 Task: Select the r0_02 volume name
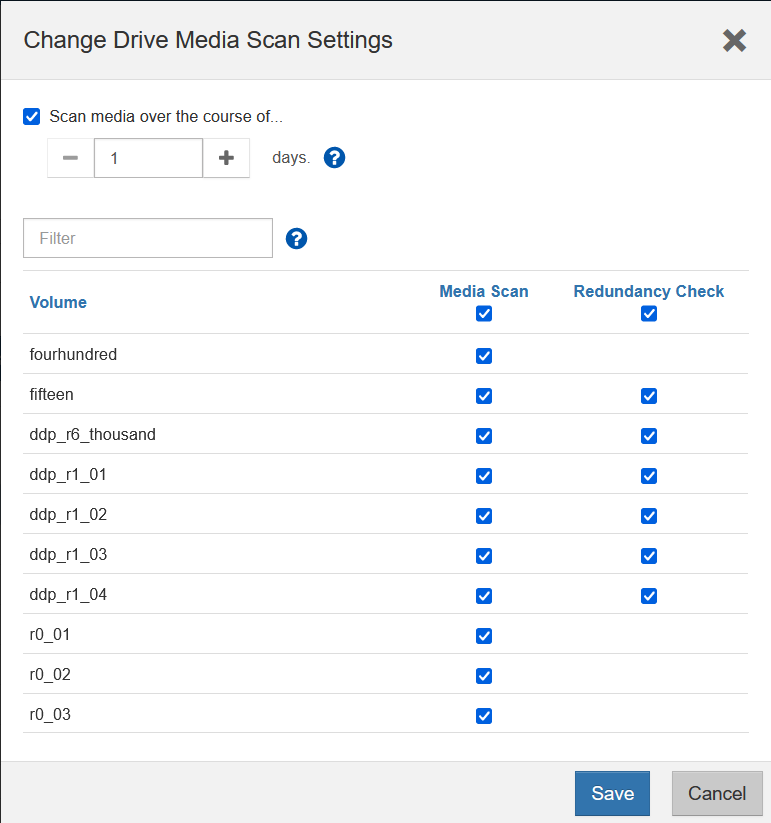click(x=50, y=674)
